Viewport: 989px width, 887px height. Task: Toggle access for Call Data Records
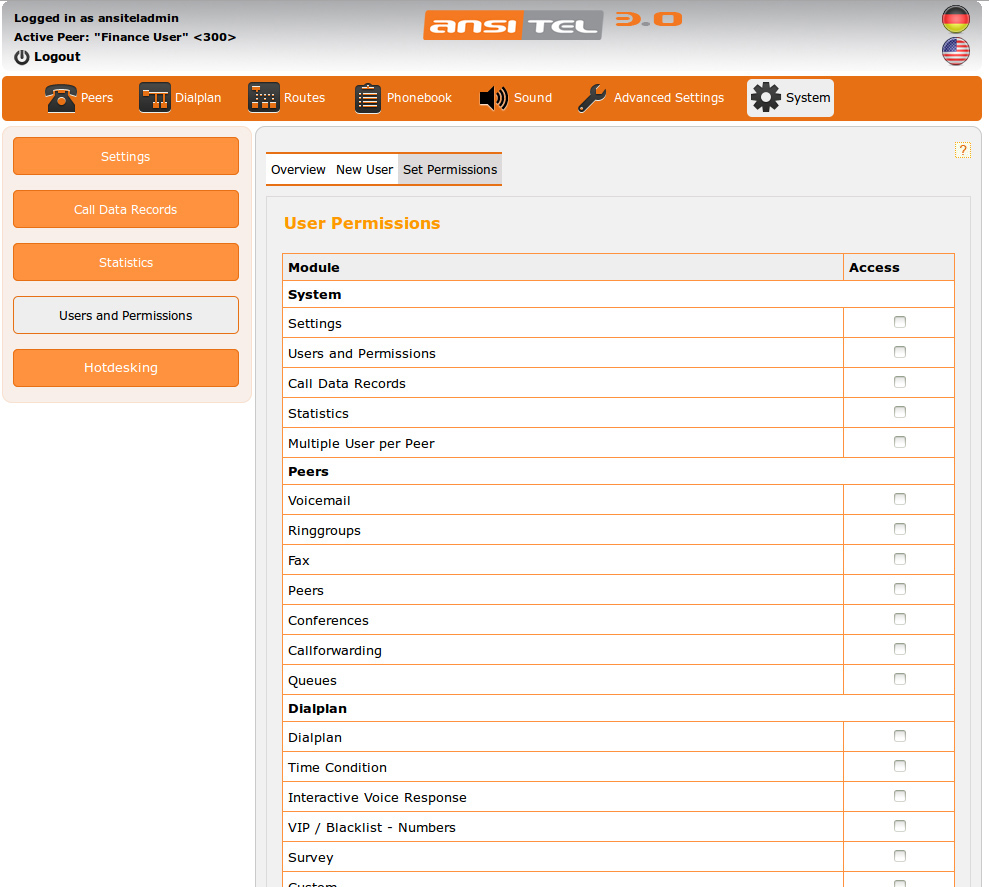click(900, 382)
